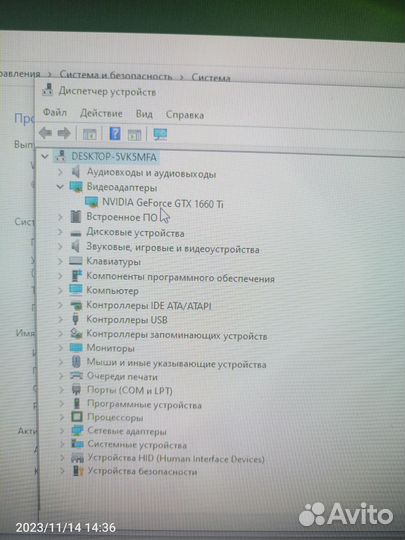Open the Файл menu
This screenshot has width=405, height=540.
tap(54, 112)
